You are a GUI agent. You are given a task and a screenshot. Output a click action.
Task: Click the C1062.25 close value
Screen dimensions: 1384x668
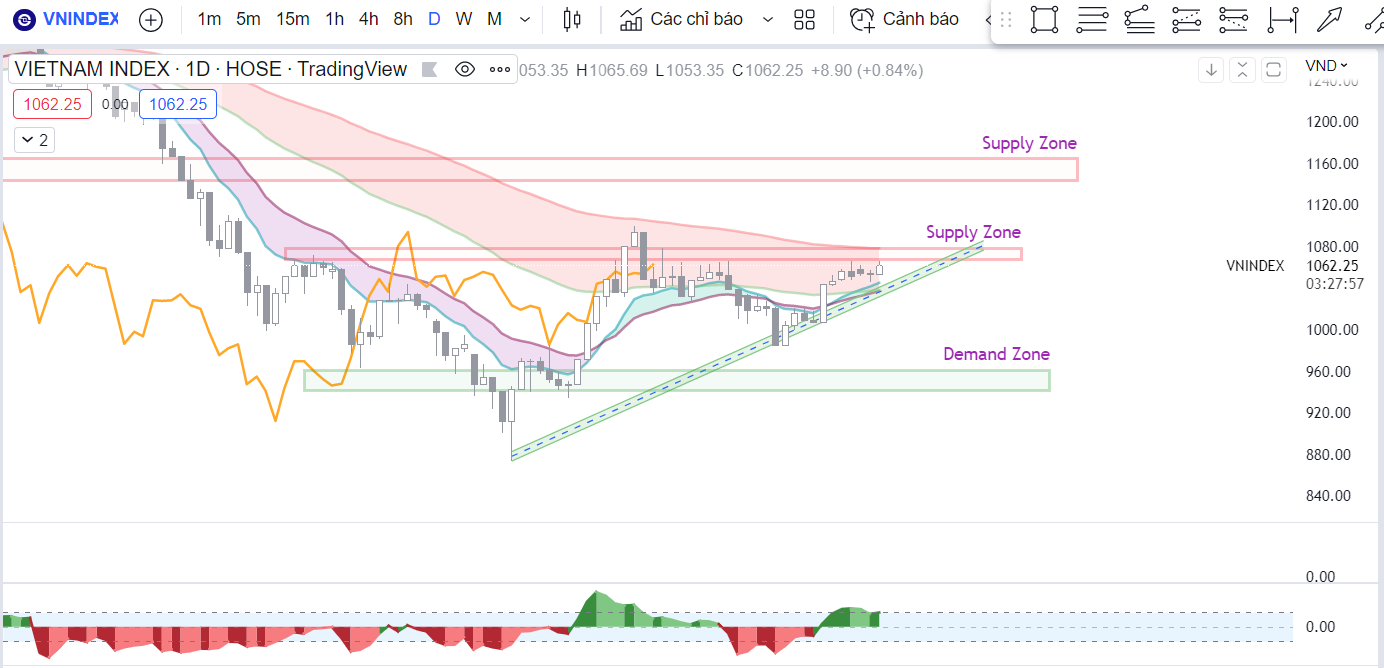pos(767,70)
